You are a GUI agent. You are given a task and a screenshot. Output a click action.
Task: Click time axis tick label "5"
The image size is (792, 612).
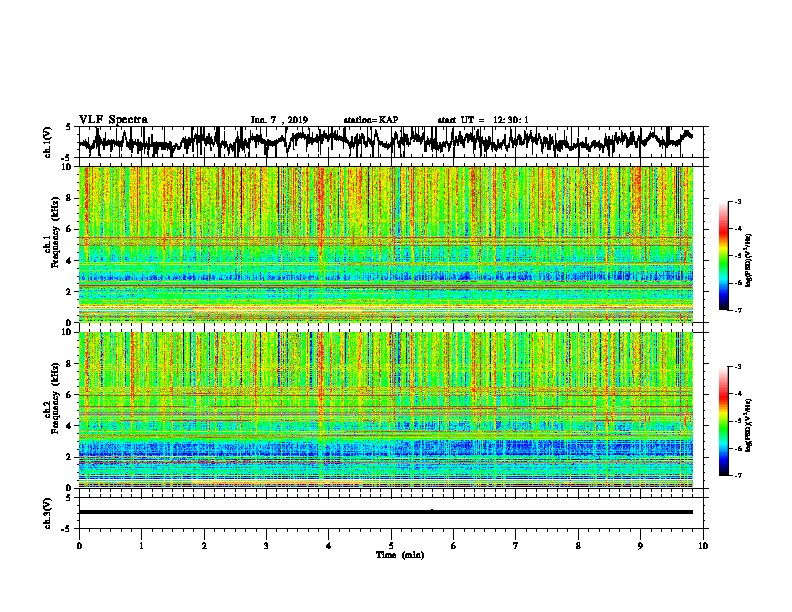coord(391,546)
